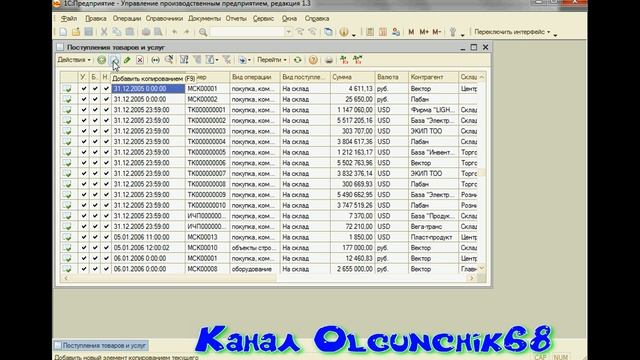Select the Пласт-продукт counterparty cell
Screen dimensions: 640x360
433,237
